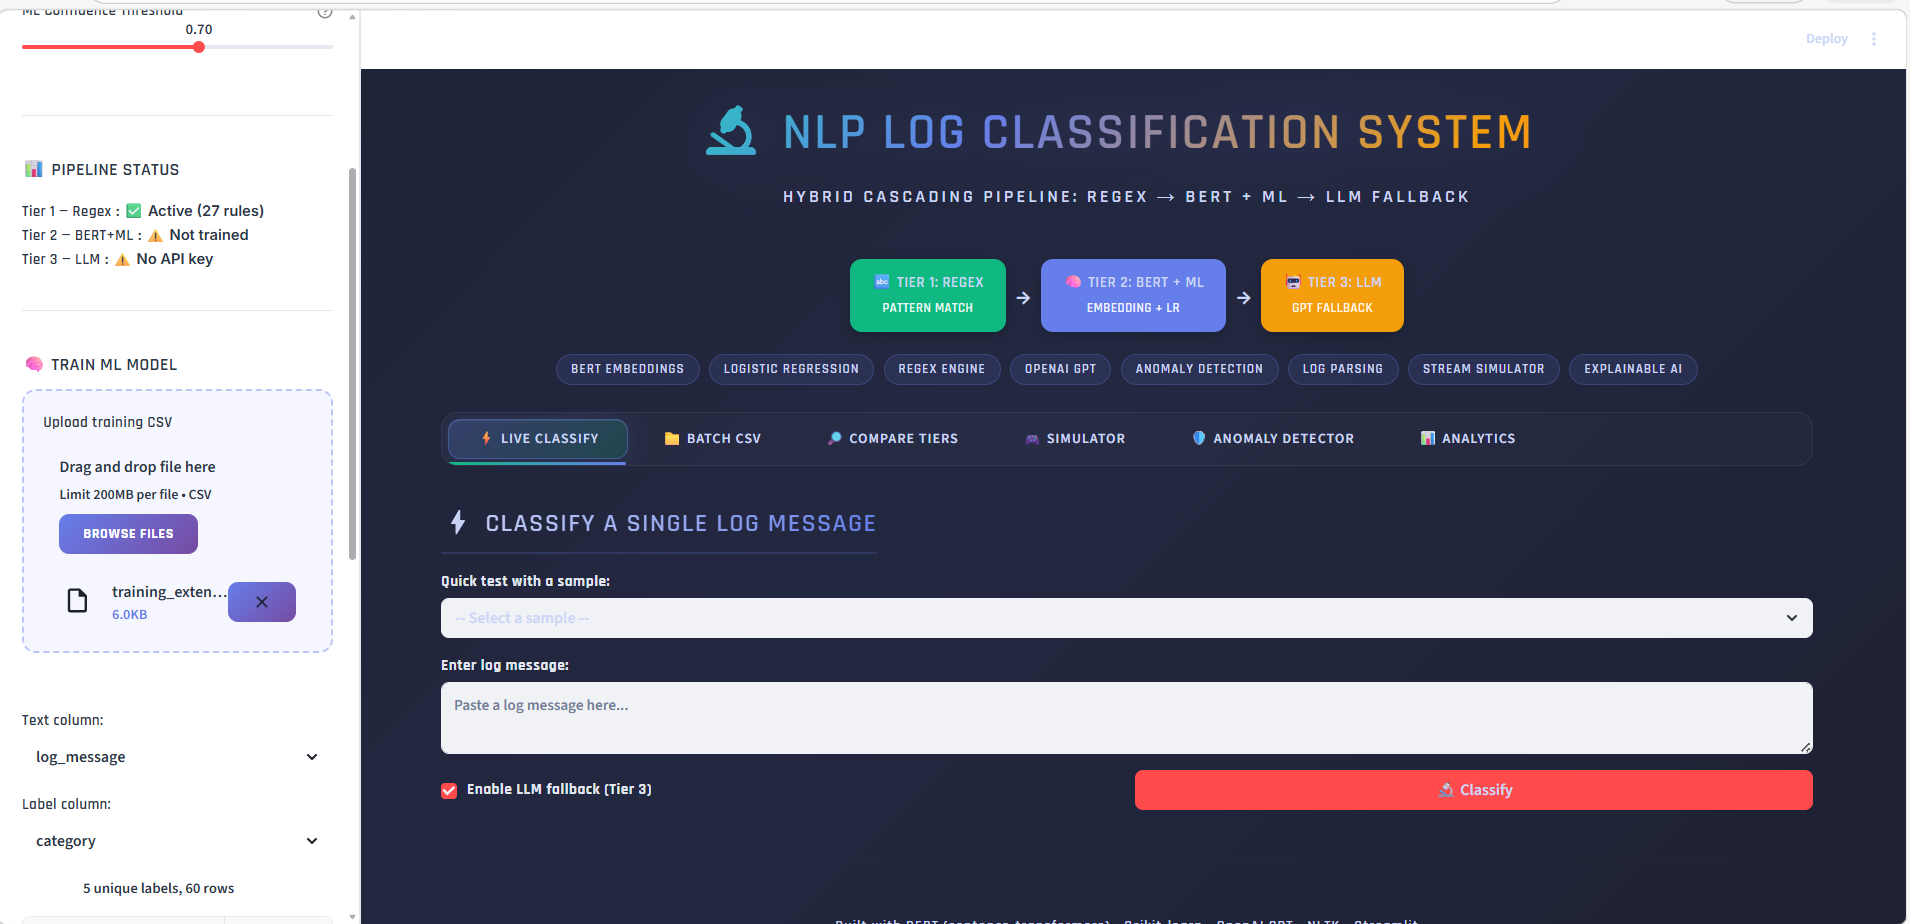Click the green check icon for Tier 1 Regex
The width and height of the screenshot is (1910, 924).
(x=133, y=211)
